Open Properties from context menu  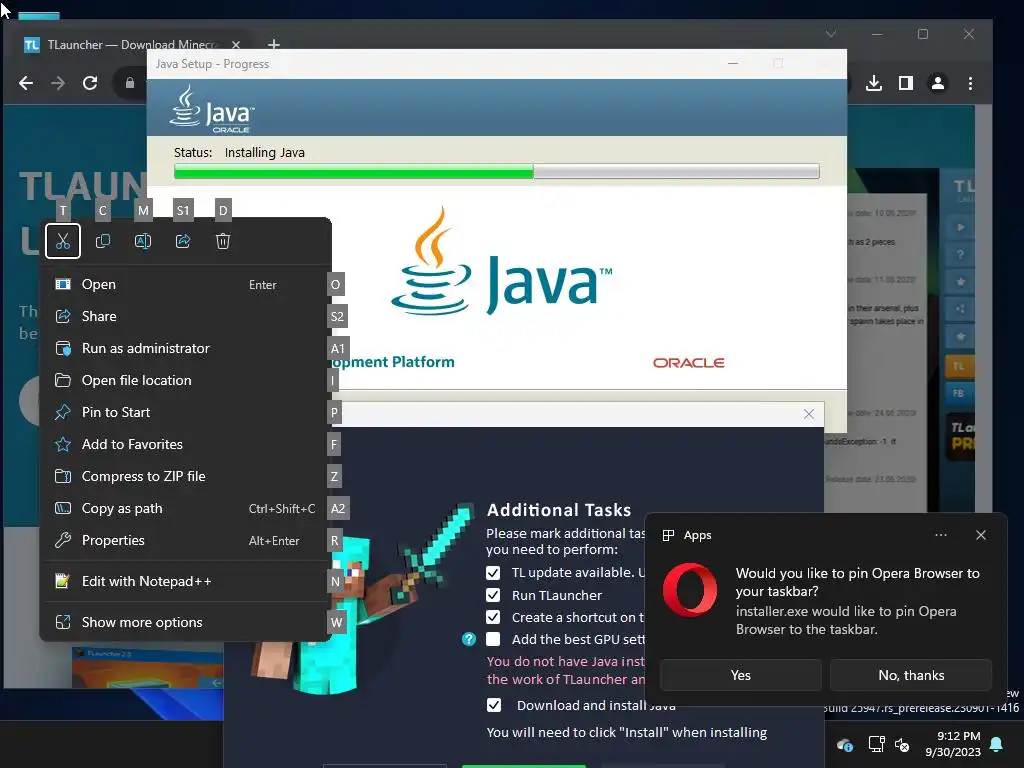tap(185, 540)
